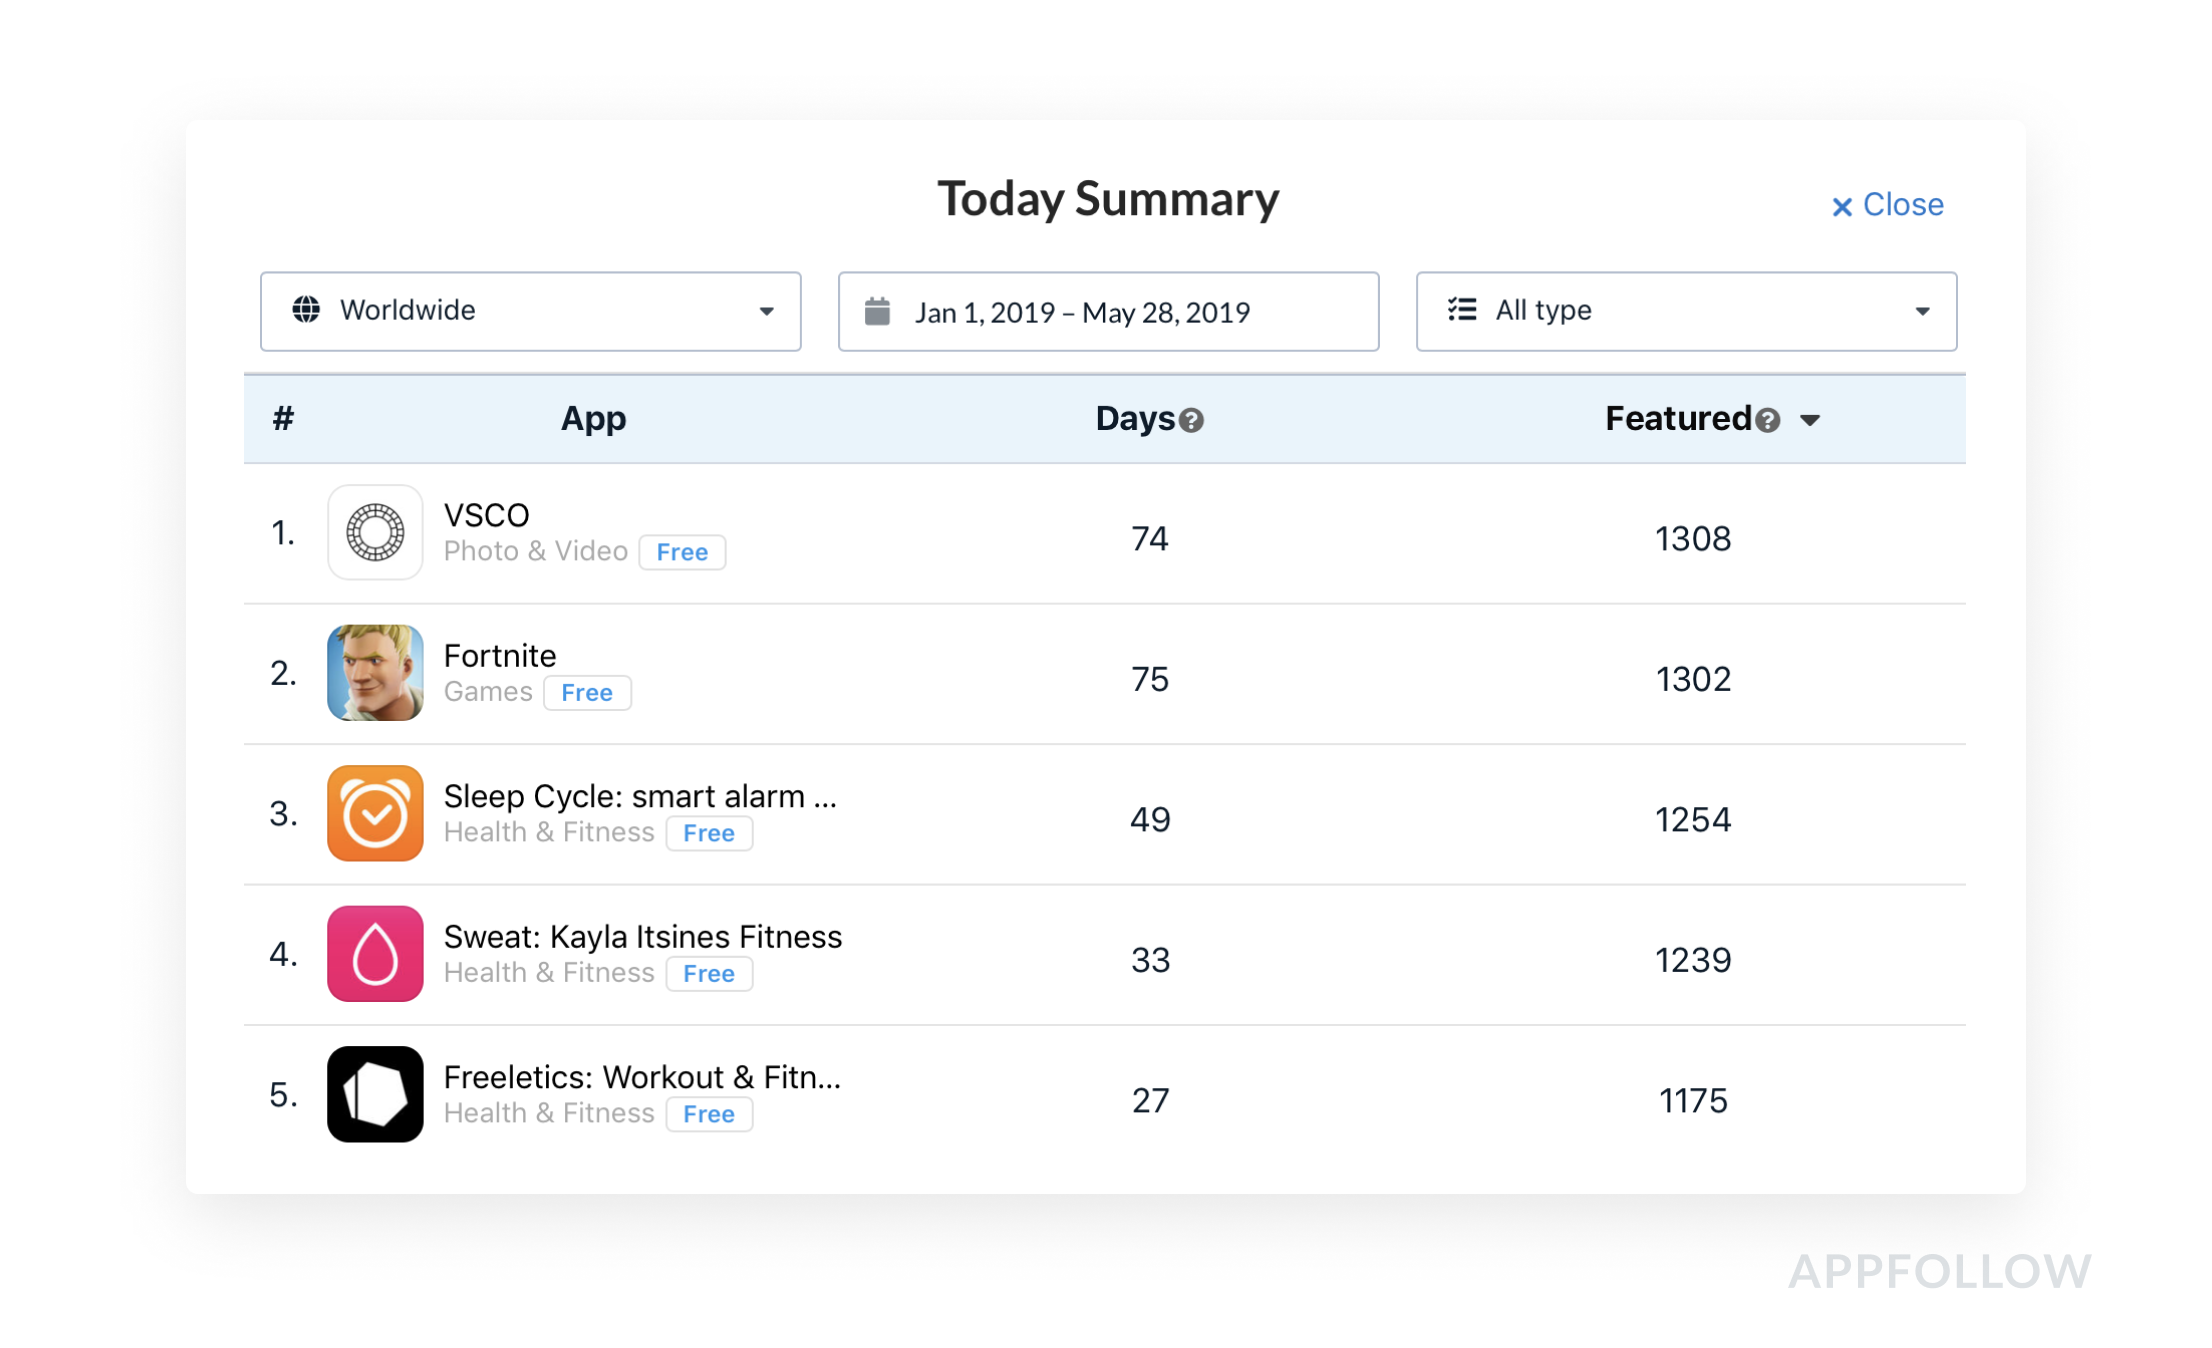Viewport: 2212px width, 1348px height.
Task: Open the Fortnite app title link
Action: [499, 656]
